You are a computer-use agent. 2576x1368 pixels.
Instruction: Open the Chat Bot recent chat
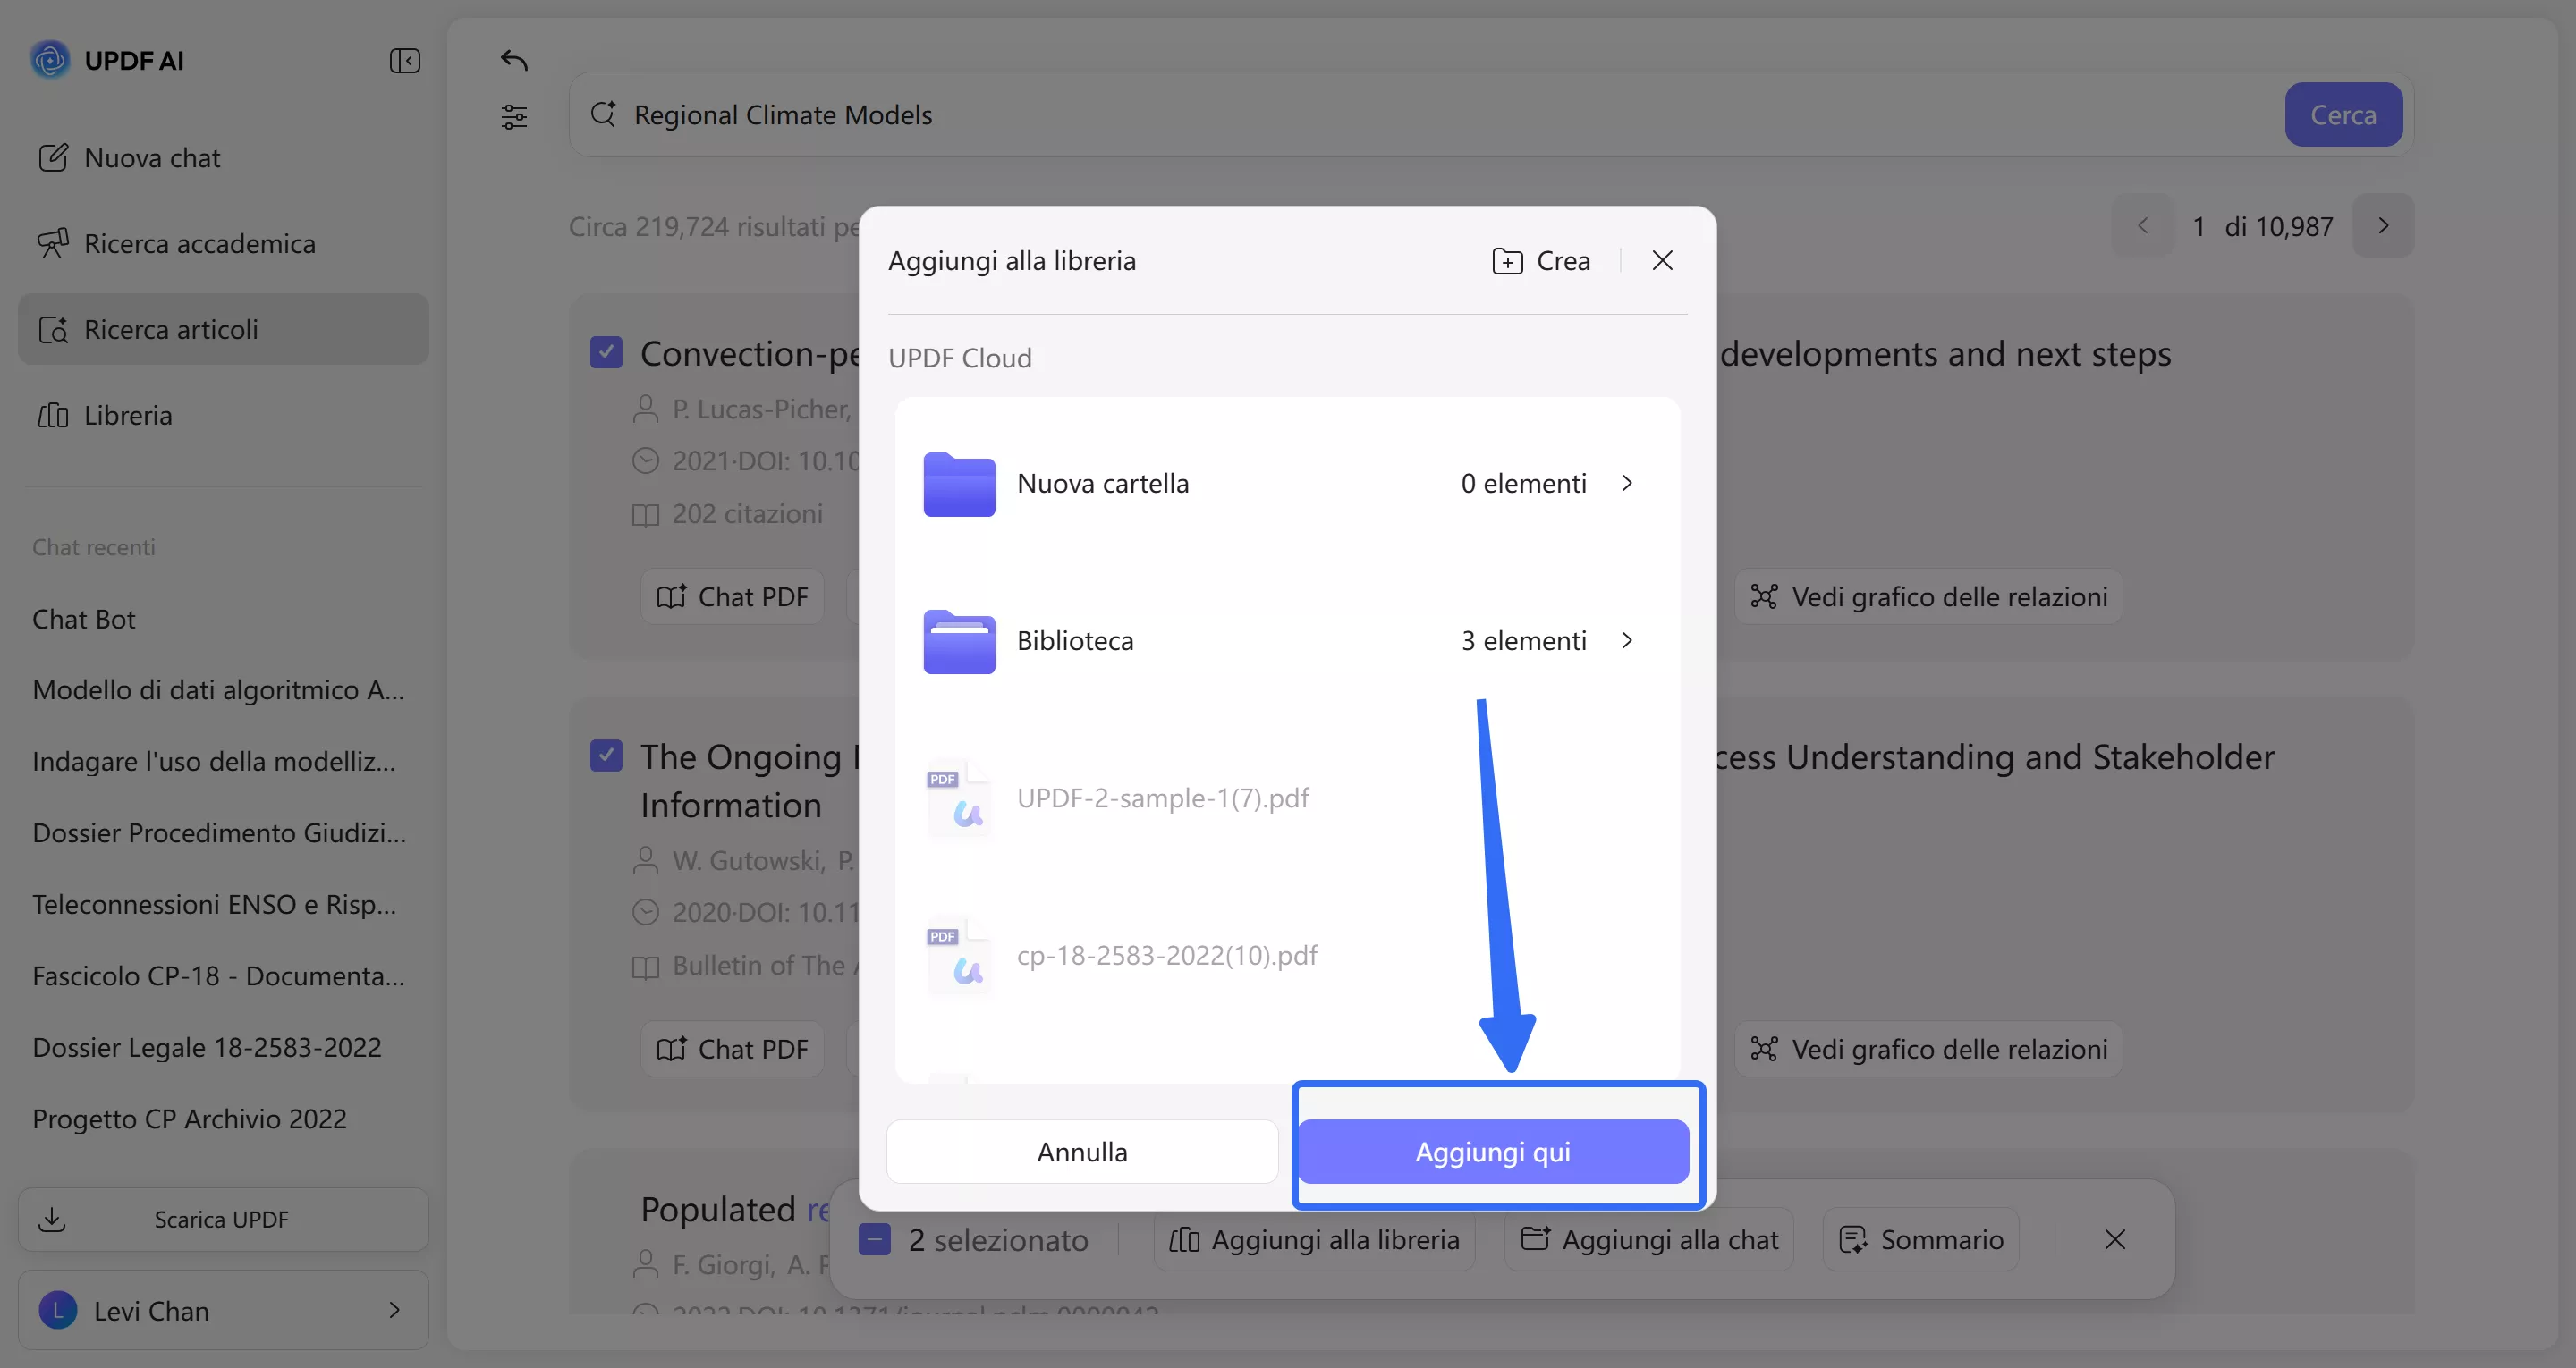[x=84, y=619]
